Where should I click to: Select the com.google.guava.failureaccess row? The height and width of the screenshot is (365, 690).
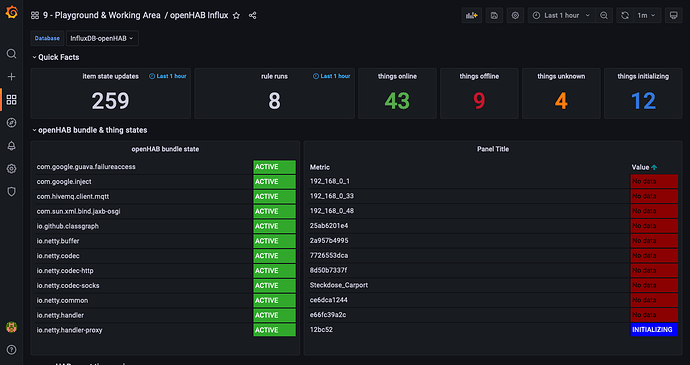coord(165,167)
